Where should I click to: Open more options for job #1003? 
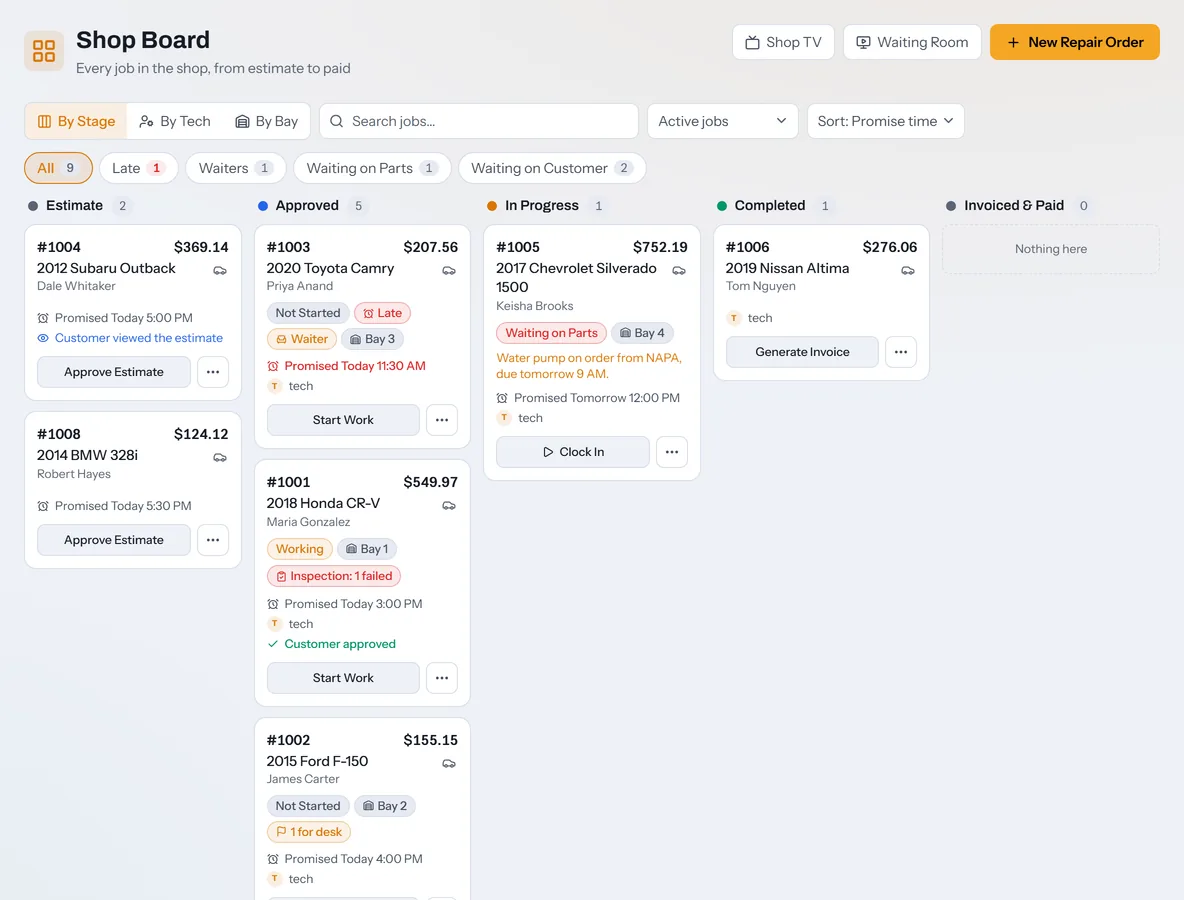pos(442,420)
